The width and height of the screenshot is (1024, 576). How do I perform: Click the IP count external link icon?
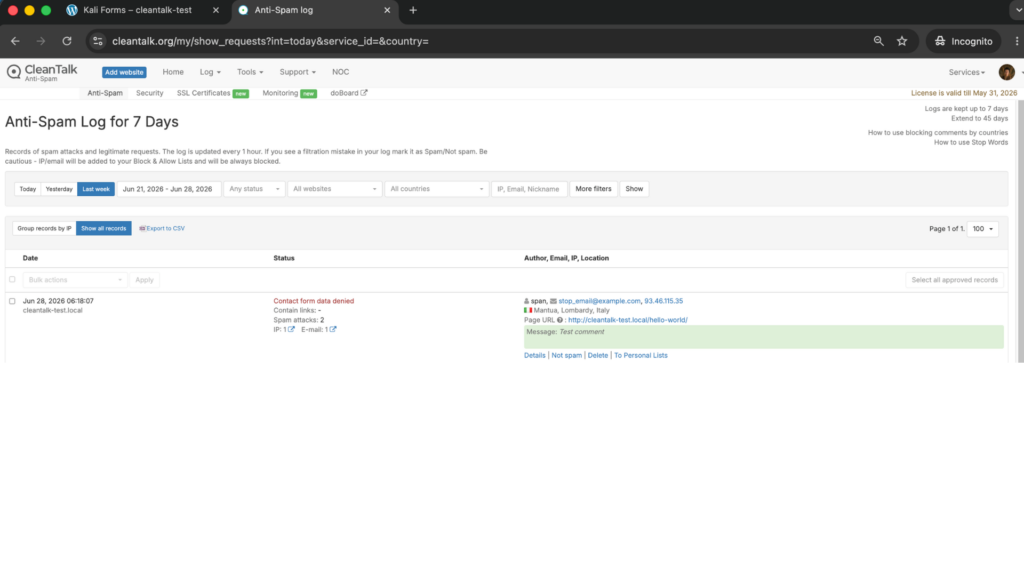click(x=291, y=329)
